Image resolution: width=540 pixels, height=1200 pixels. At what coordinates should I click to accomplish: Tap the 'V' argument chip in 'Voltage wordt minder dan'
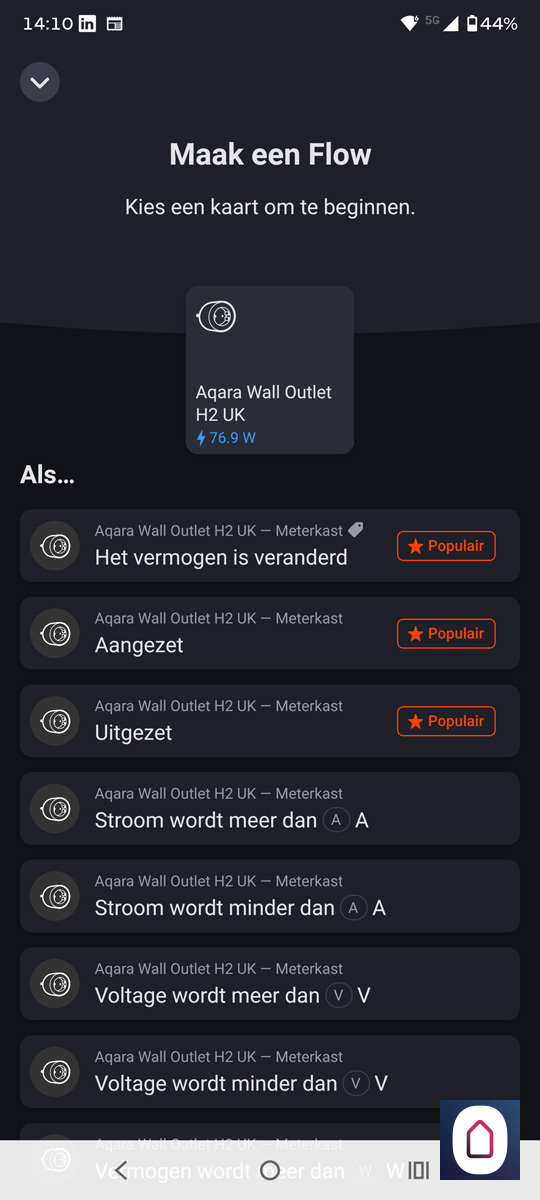coord(356,1083)
